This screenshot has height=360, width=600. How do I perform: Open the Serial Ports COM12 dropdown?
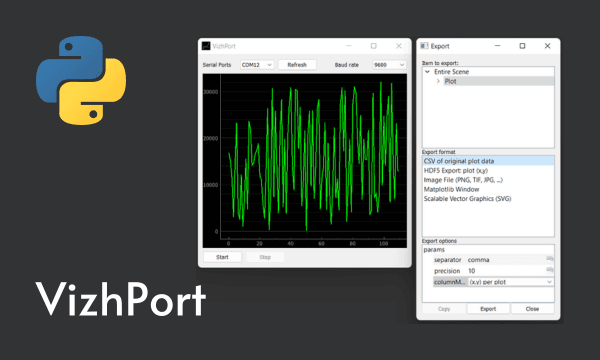(x=257, y=65)
